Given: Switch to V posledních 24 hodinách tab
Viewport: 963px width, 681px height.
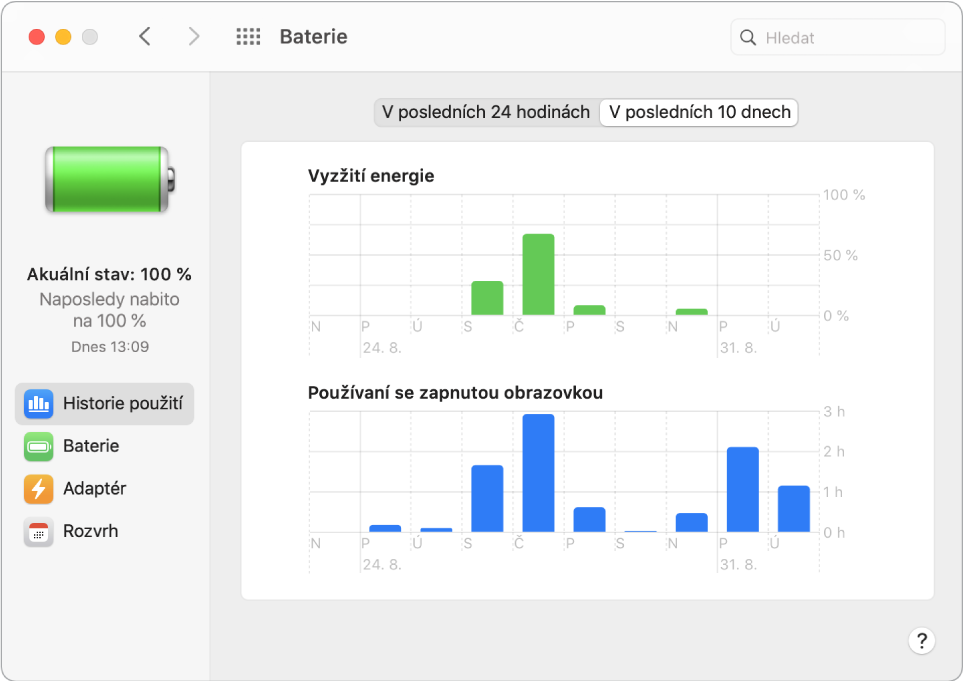Looking at the screenshot, I should (486, 112).
